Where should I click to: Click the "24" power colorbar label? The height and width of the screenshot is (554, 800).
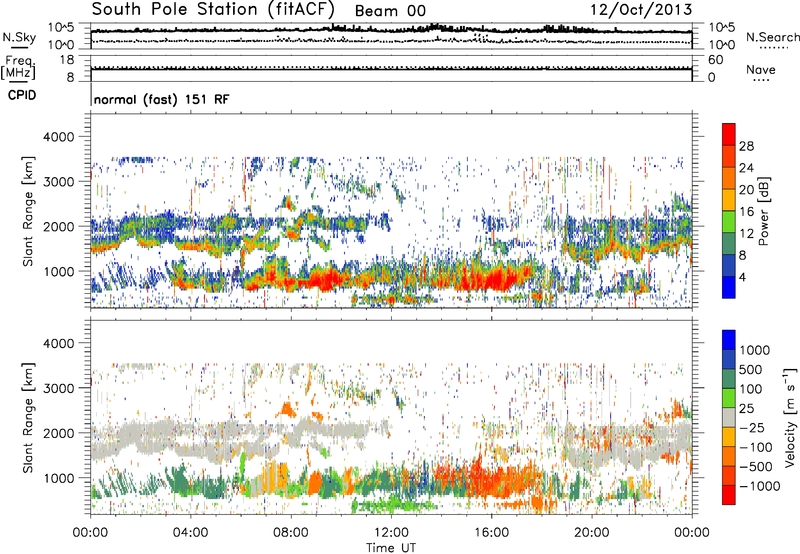click(x=746, y=168)
